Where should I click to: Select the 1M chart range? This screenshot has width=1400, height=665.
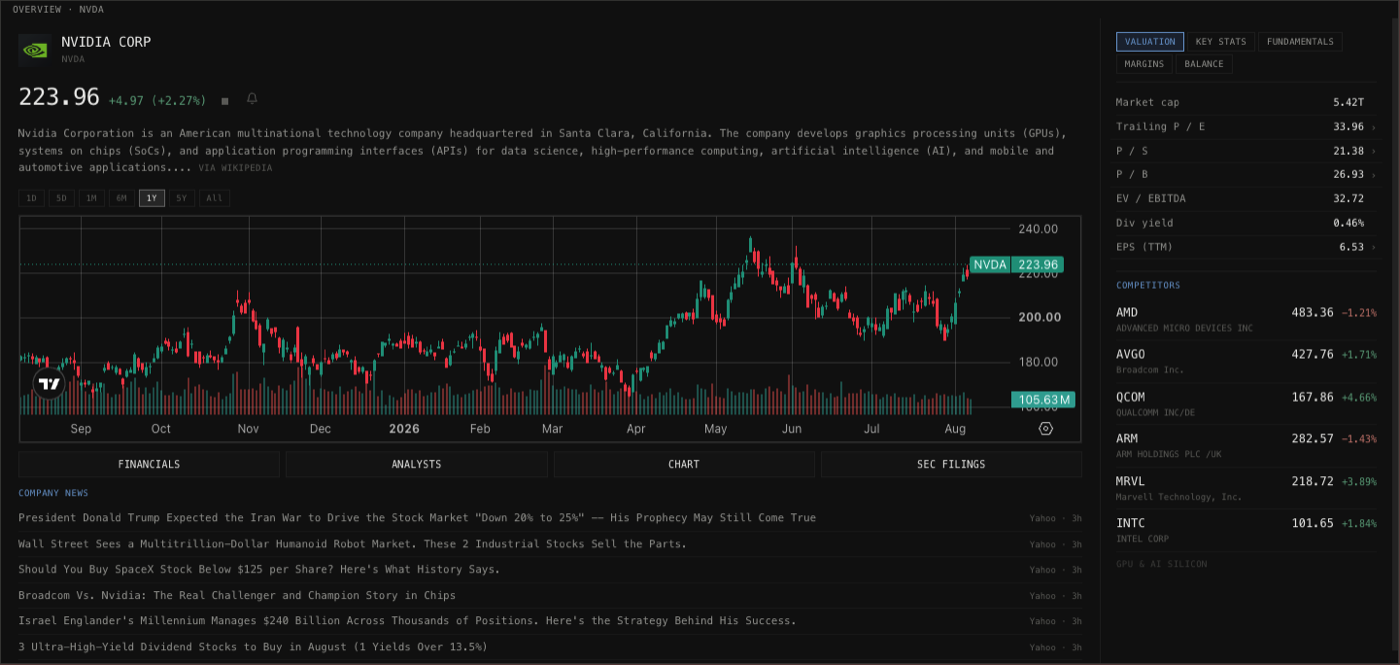point(91,198)
